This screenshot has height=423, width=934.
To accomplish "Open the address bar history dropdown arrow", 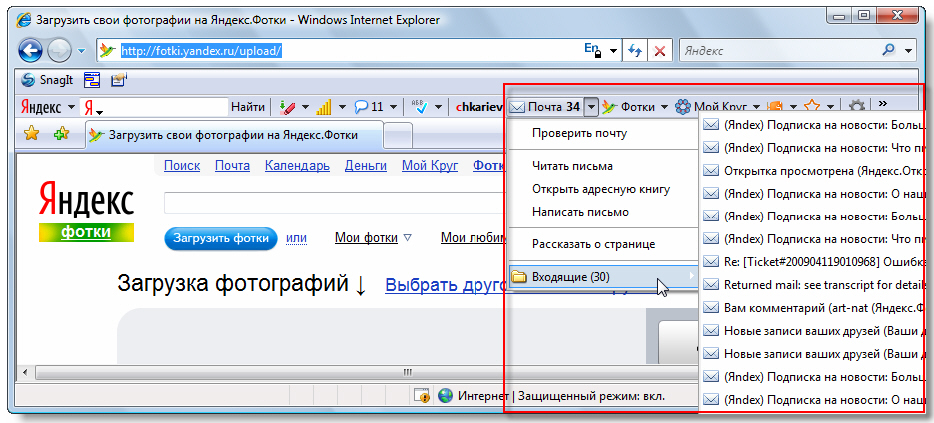I will 613,51.
